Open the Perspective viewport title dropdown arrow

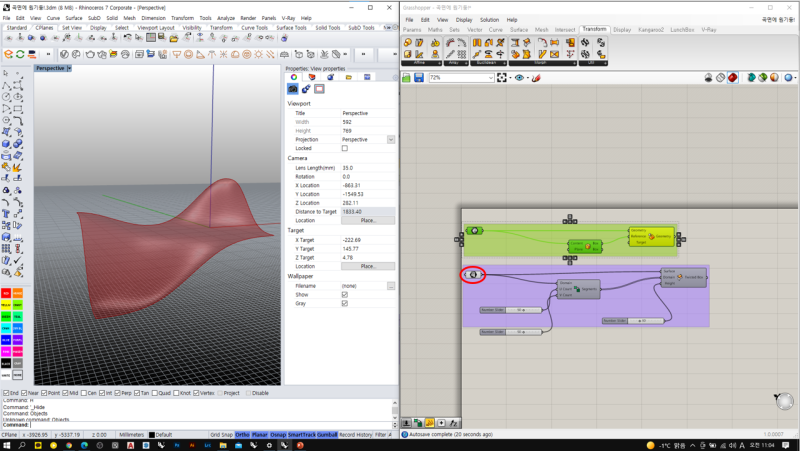point(69,68)
